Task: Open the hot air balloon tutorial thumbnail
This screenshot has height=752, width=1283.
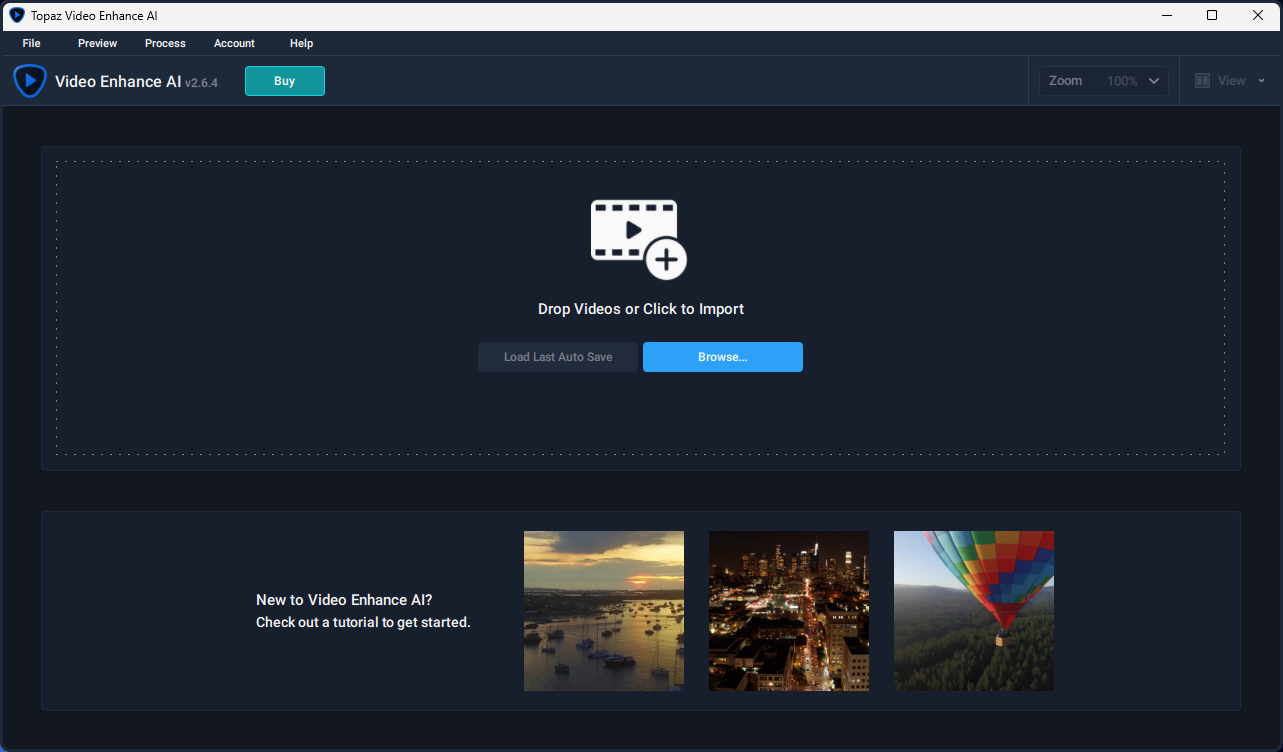Action: coord(974,611)
